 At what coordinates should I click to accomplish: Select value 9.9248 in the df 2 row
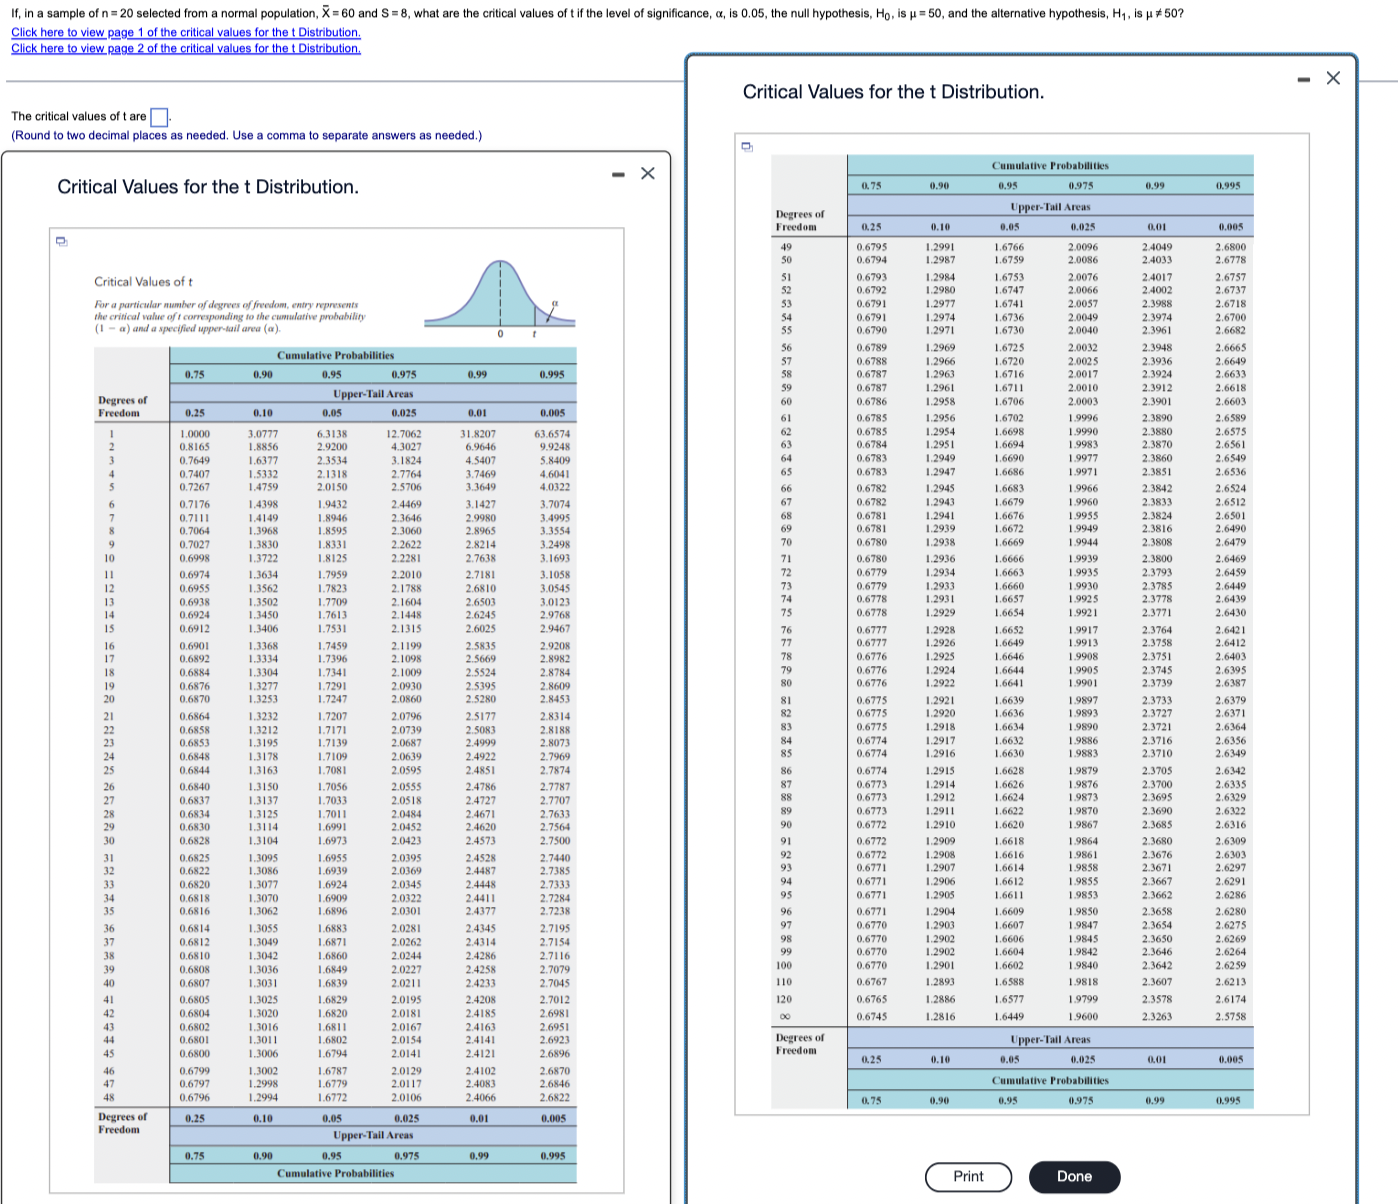tap(555, 447)
